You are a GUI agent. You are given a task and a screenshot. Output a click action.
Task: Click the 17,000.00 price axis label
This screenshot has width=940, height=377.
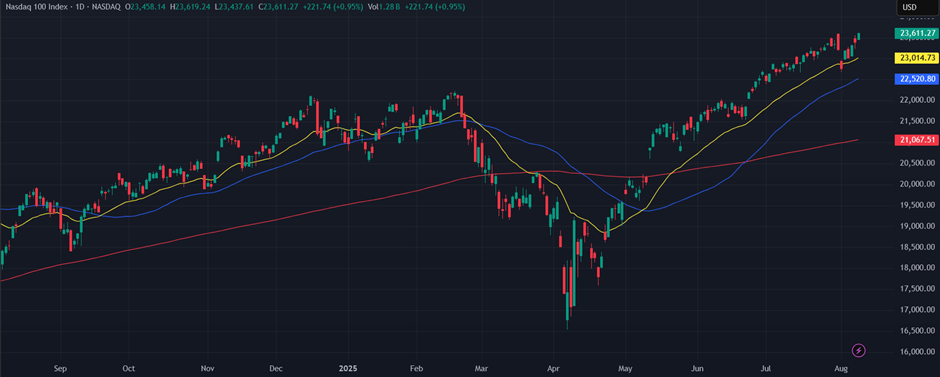[917, 310]
